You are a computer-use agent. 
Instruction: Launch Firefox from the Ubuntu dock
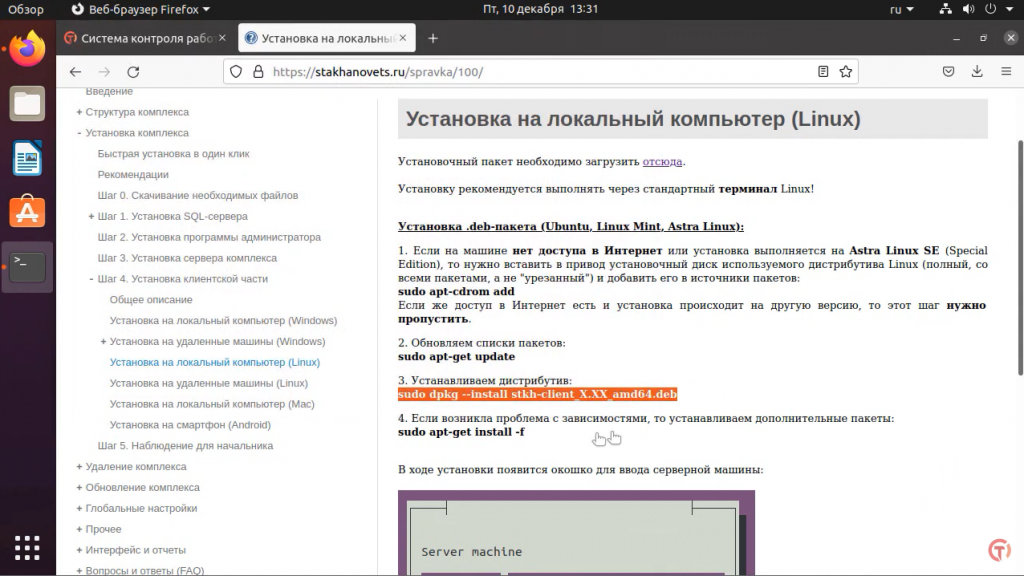pos(27,49)
